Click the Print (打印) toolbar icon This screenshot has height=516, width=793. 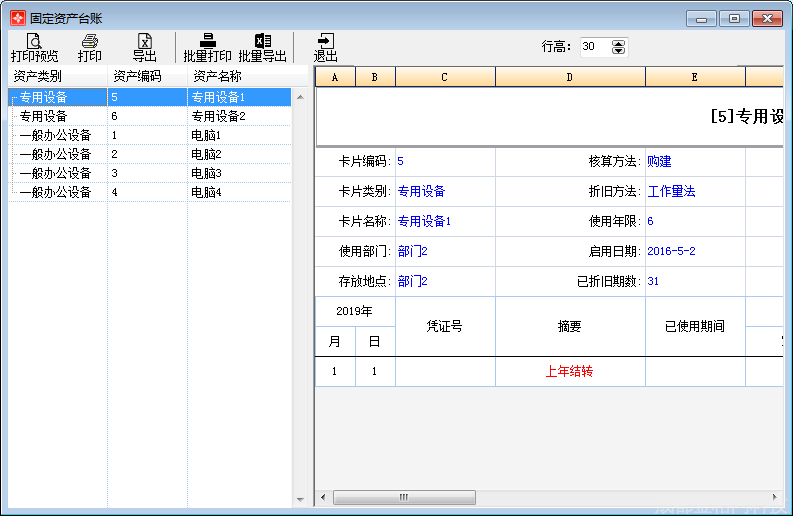point(90,47)
